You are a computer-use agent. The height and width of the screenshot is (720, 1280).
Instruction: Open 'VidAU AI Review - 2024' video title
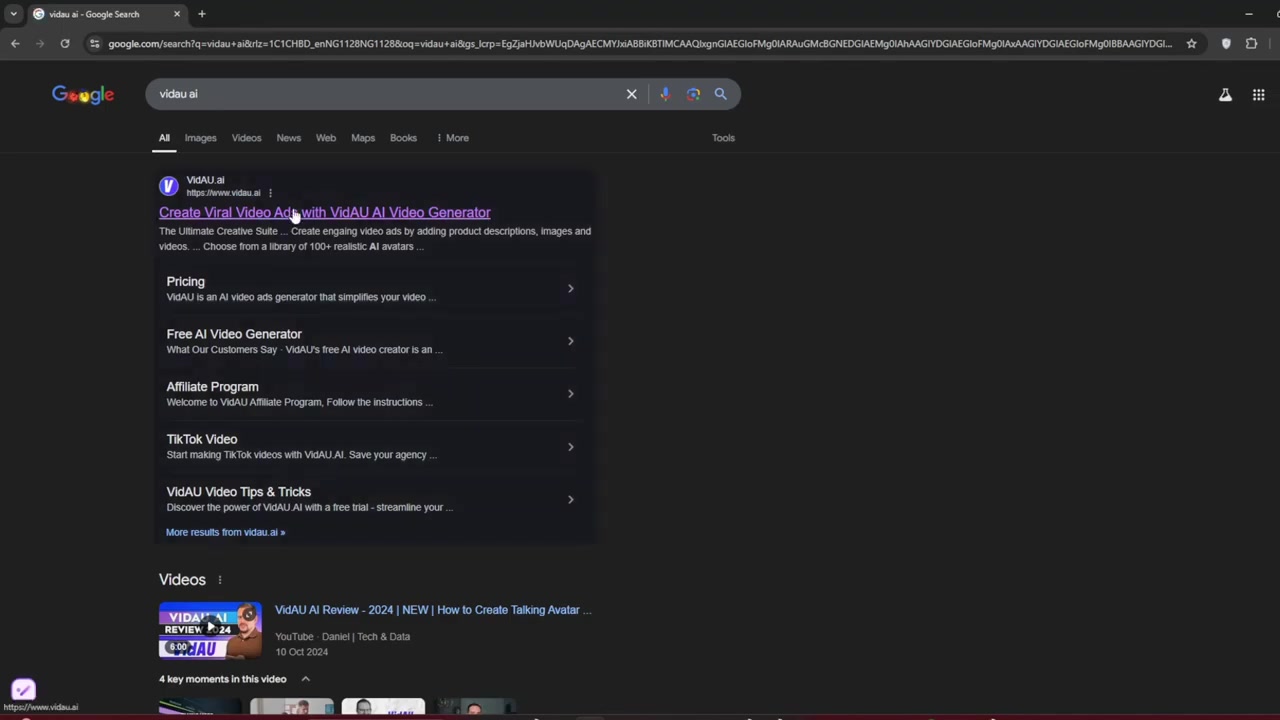pos(433,610)
